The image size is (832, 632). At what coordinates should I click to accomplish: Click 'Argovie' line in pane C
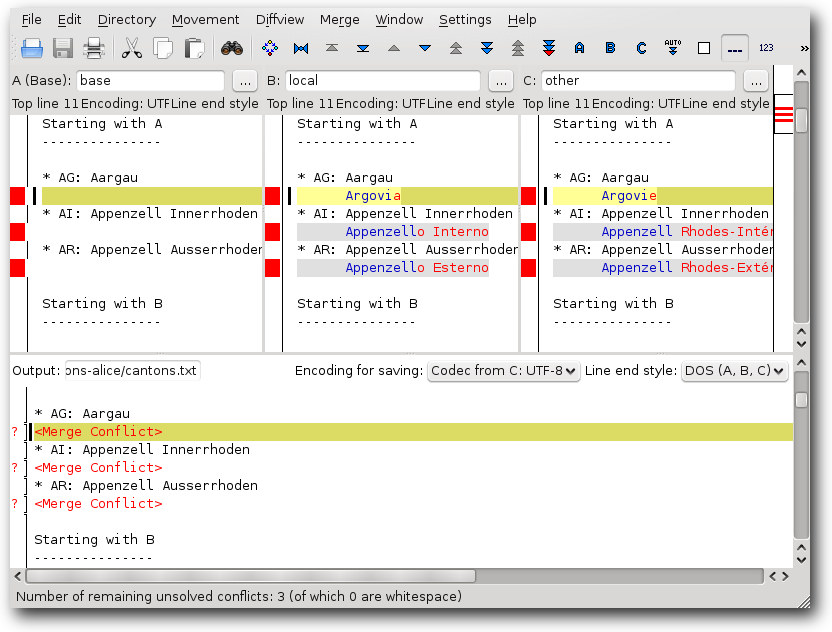[x=629, y=196]
